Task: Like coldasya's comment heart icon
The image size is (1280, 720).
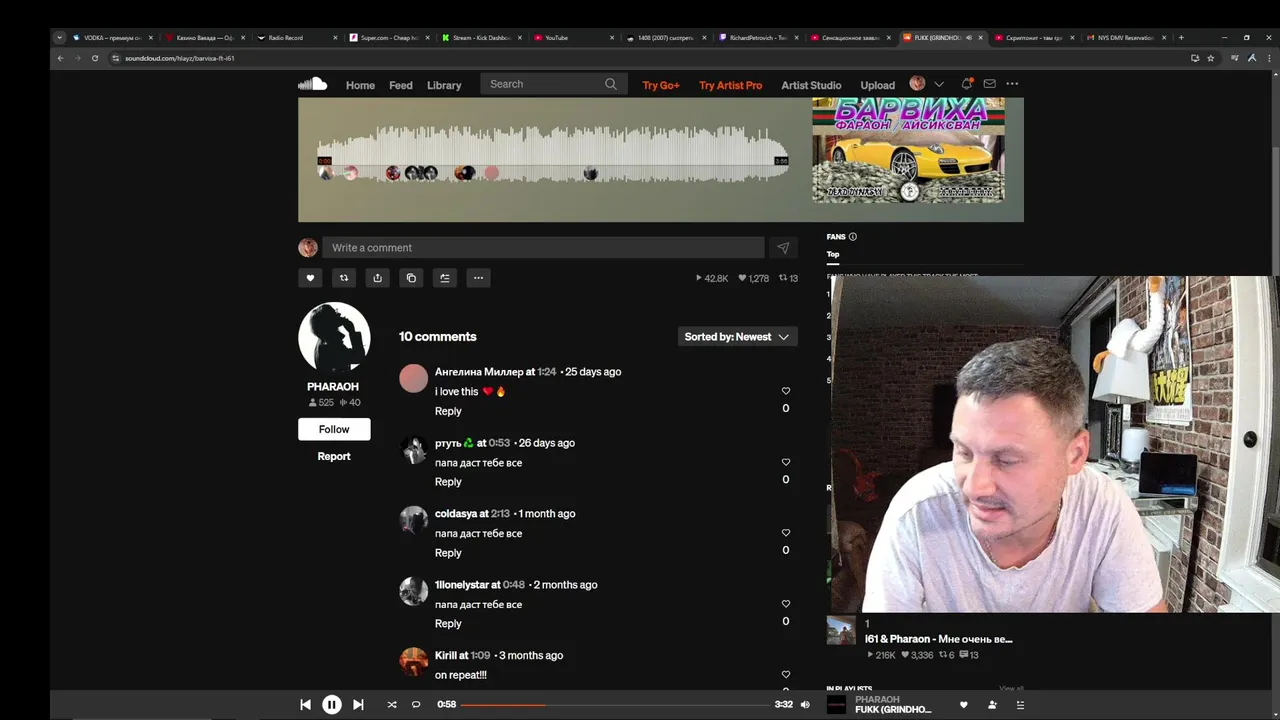Action: [786, 533]
